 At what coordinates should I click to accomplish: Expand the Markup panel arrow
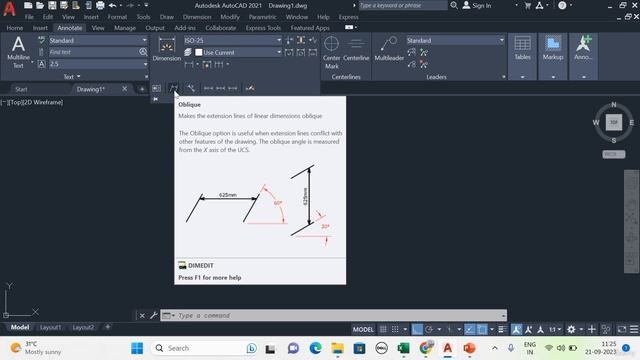point(553,77)
